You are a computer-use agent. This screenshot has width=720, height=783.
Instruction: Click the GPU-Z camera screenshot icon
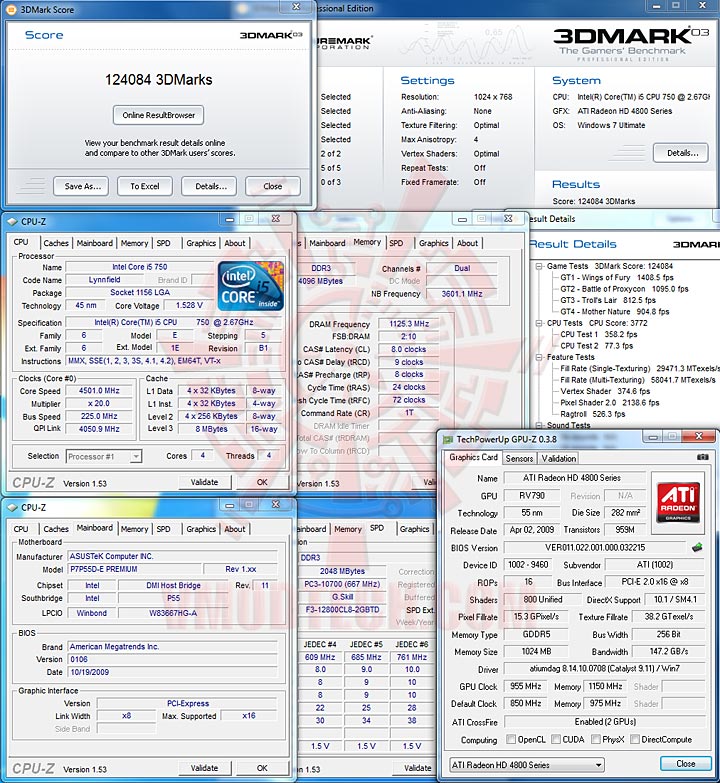(702, 457)
